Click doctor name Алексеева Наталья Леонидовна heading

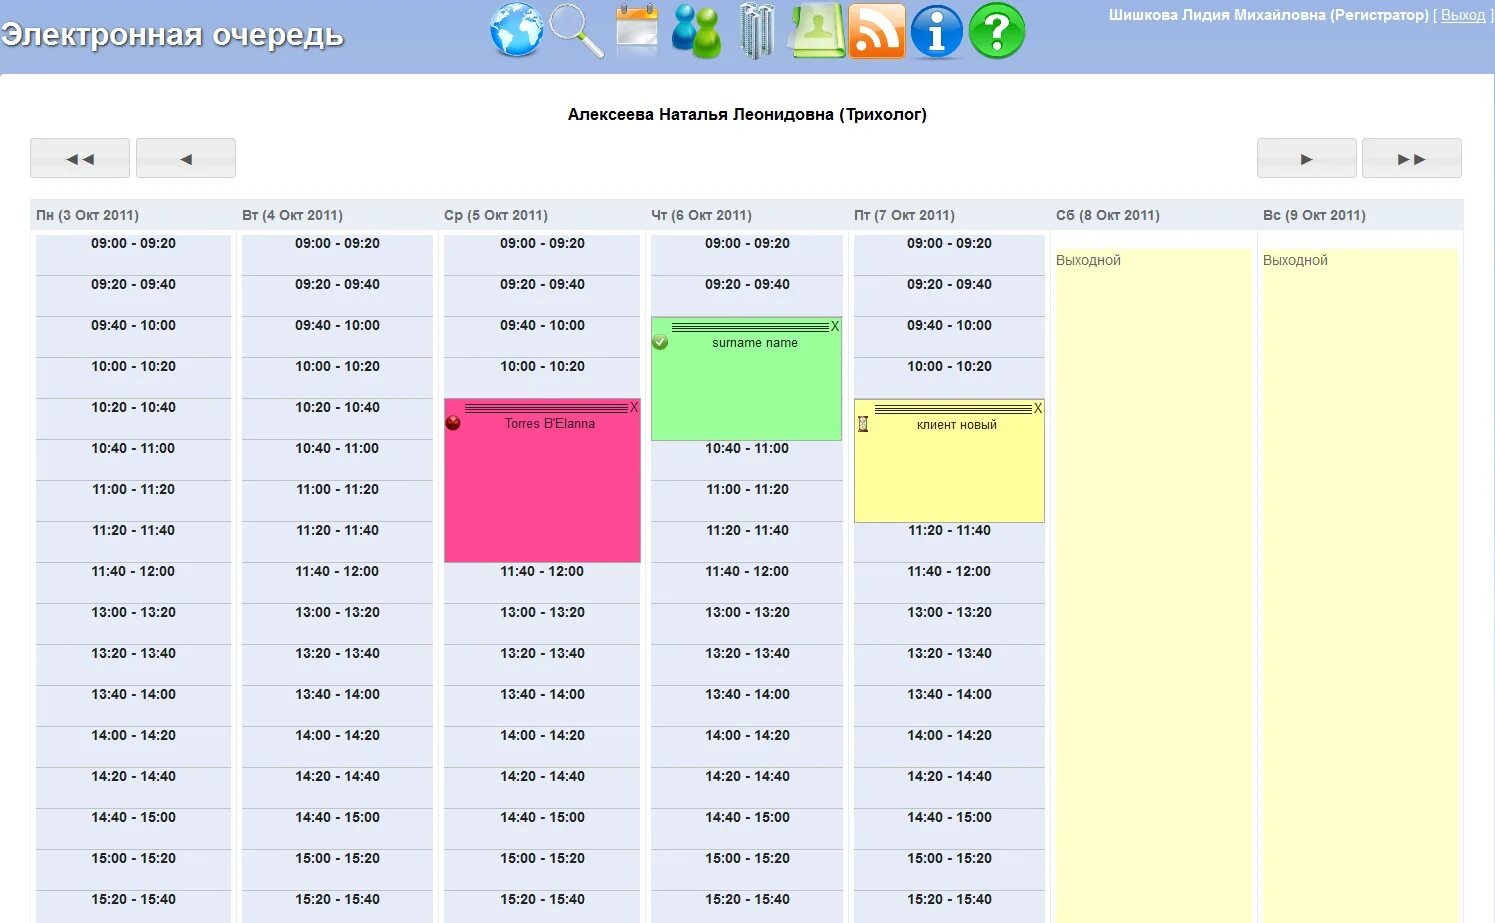point(747,114)
